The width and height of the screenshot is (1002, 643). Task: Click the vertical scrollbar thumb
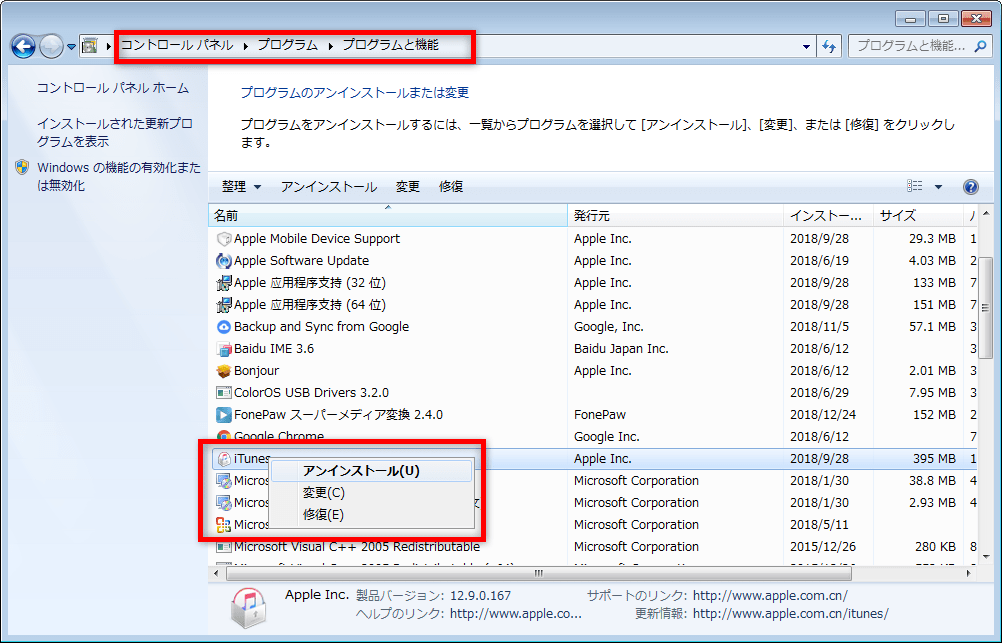985,308
